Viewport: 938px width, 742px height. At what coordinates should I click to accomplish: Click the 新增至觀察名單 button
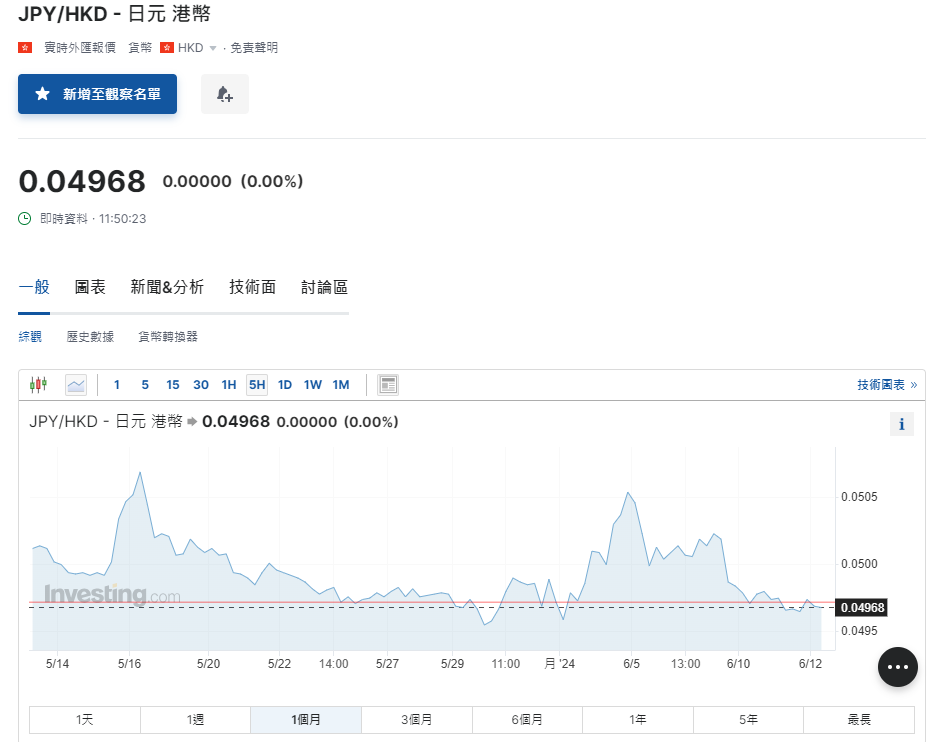(97, 94)
